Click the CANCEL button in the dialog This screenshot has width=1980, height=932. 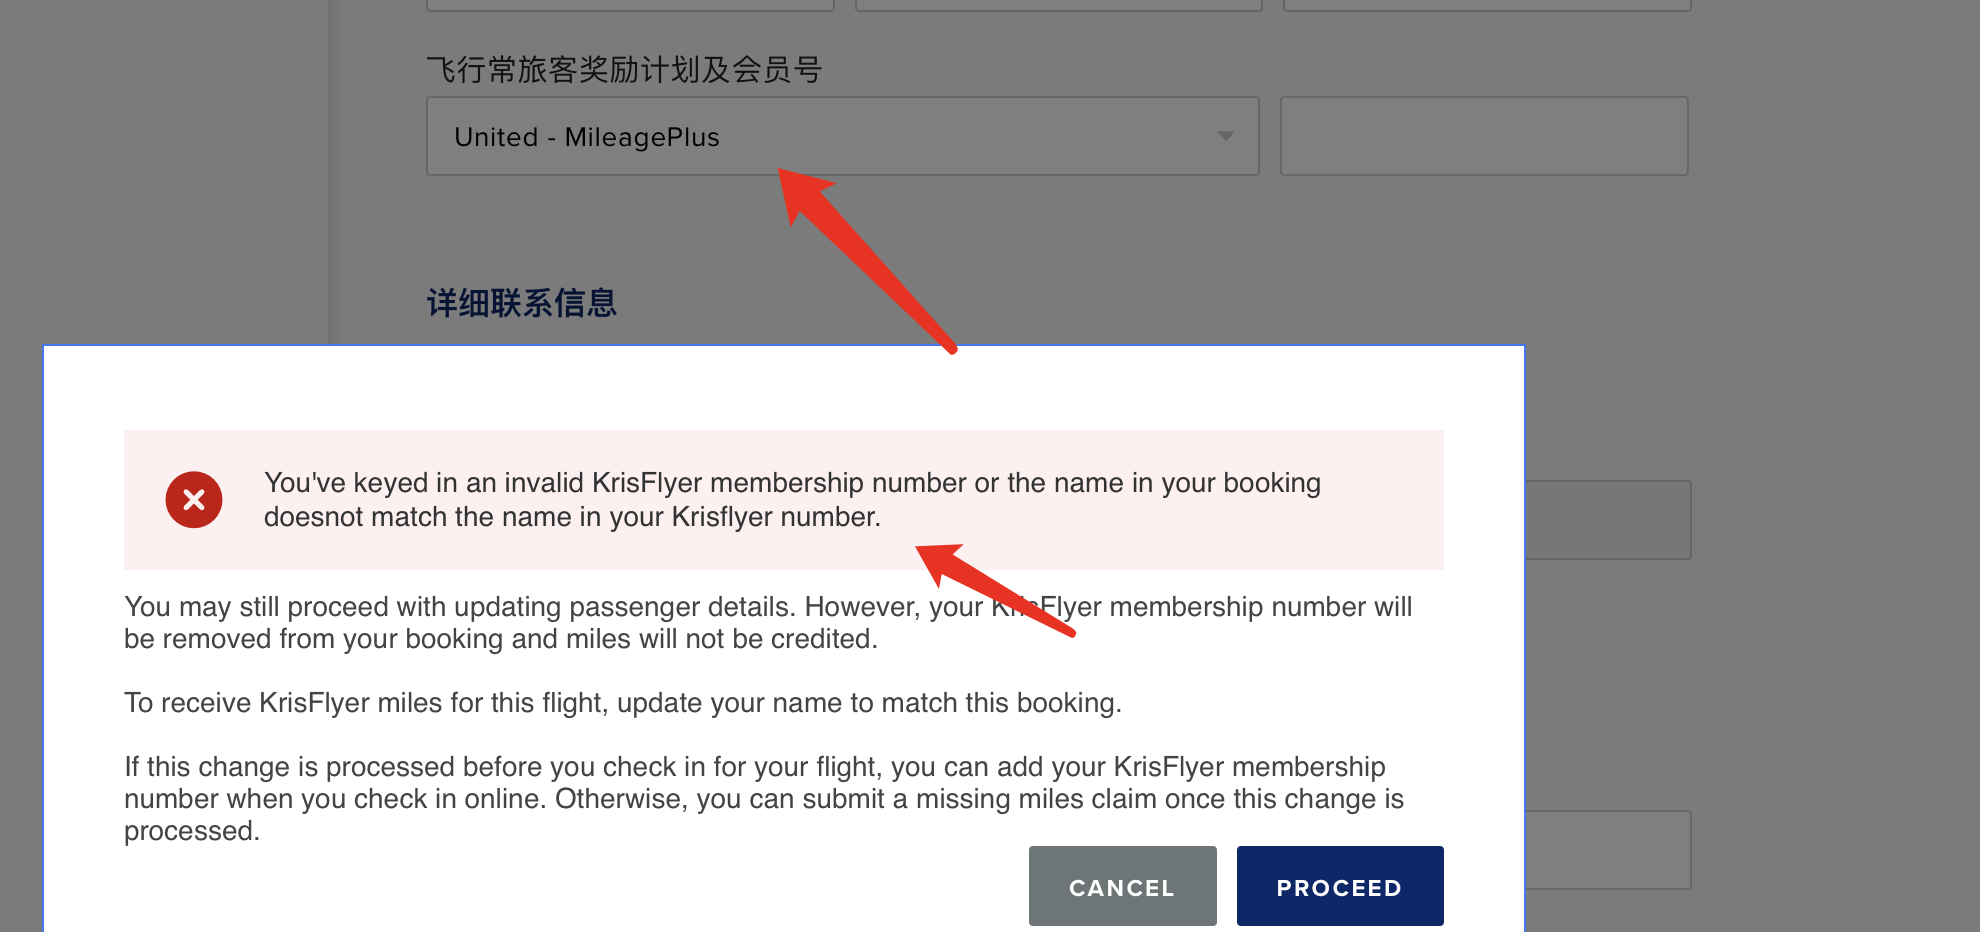click(1122, 886)
